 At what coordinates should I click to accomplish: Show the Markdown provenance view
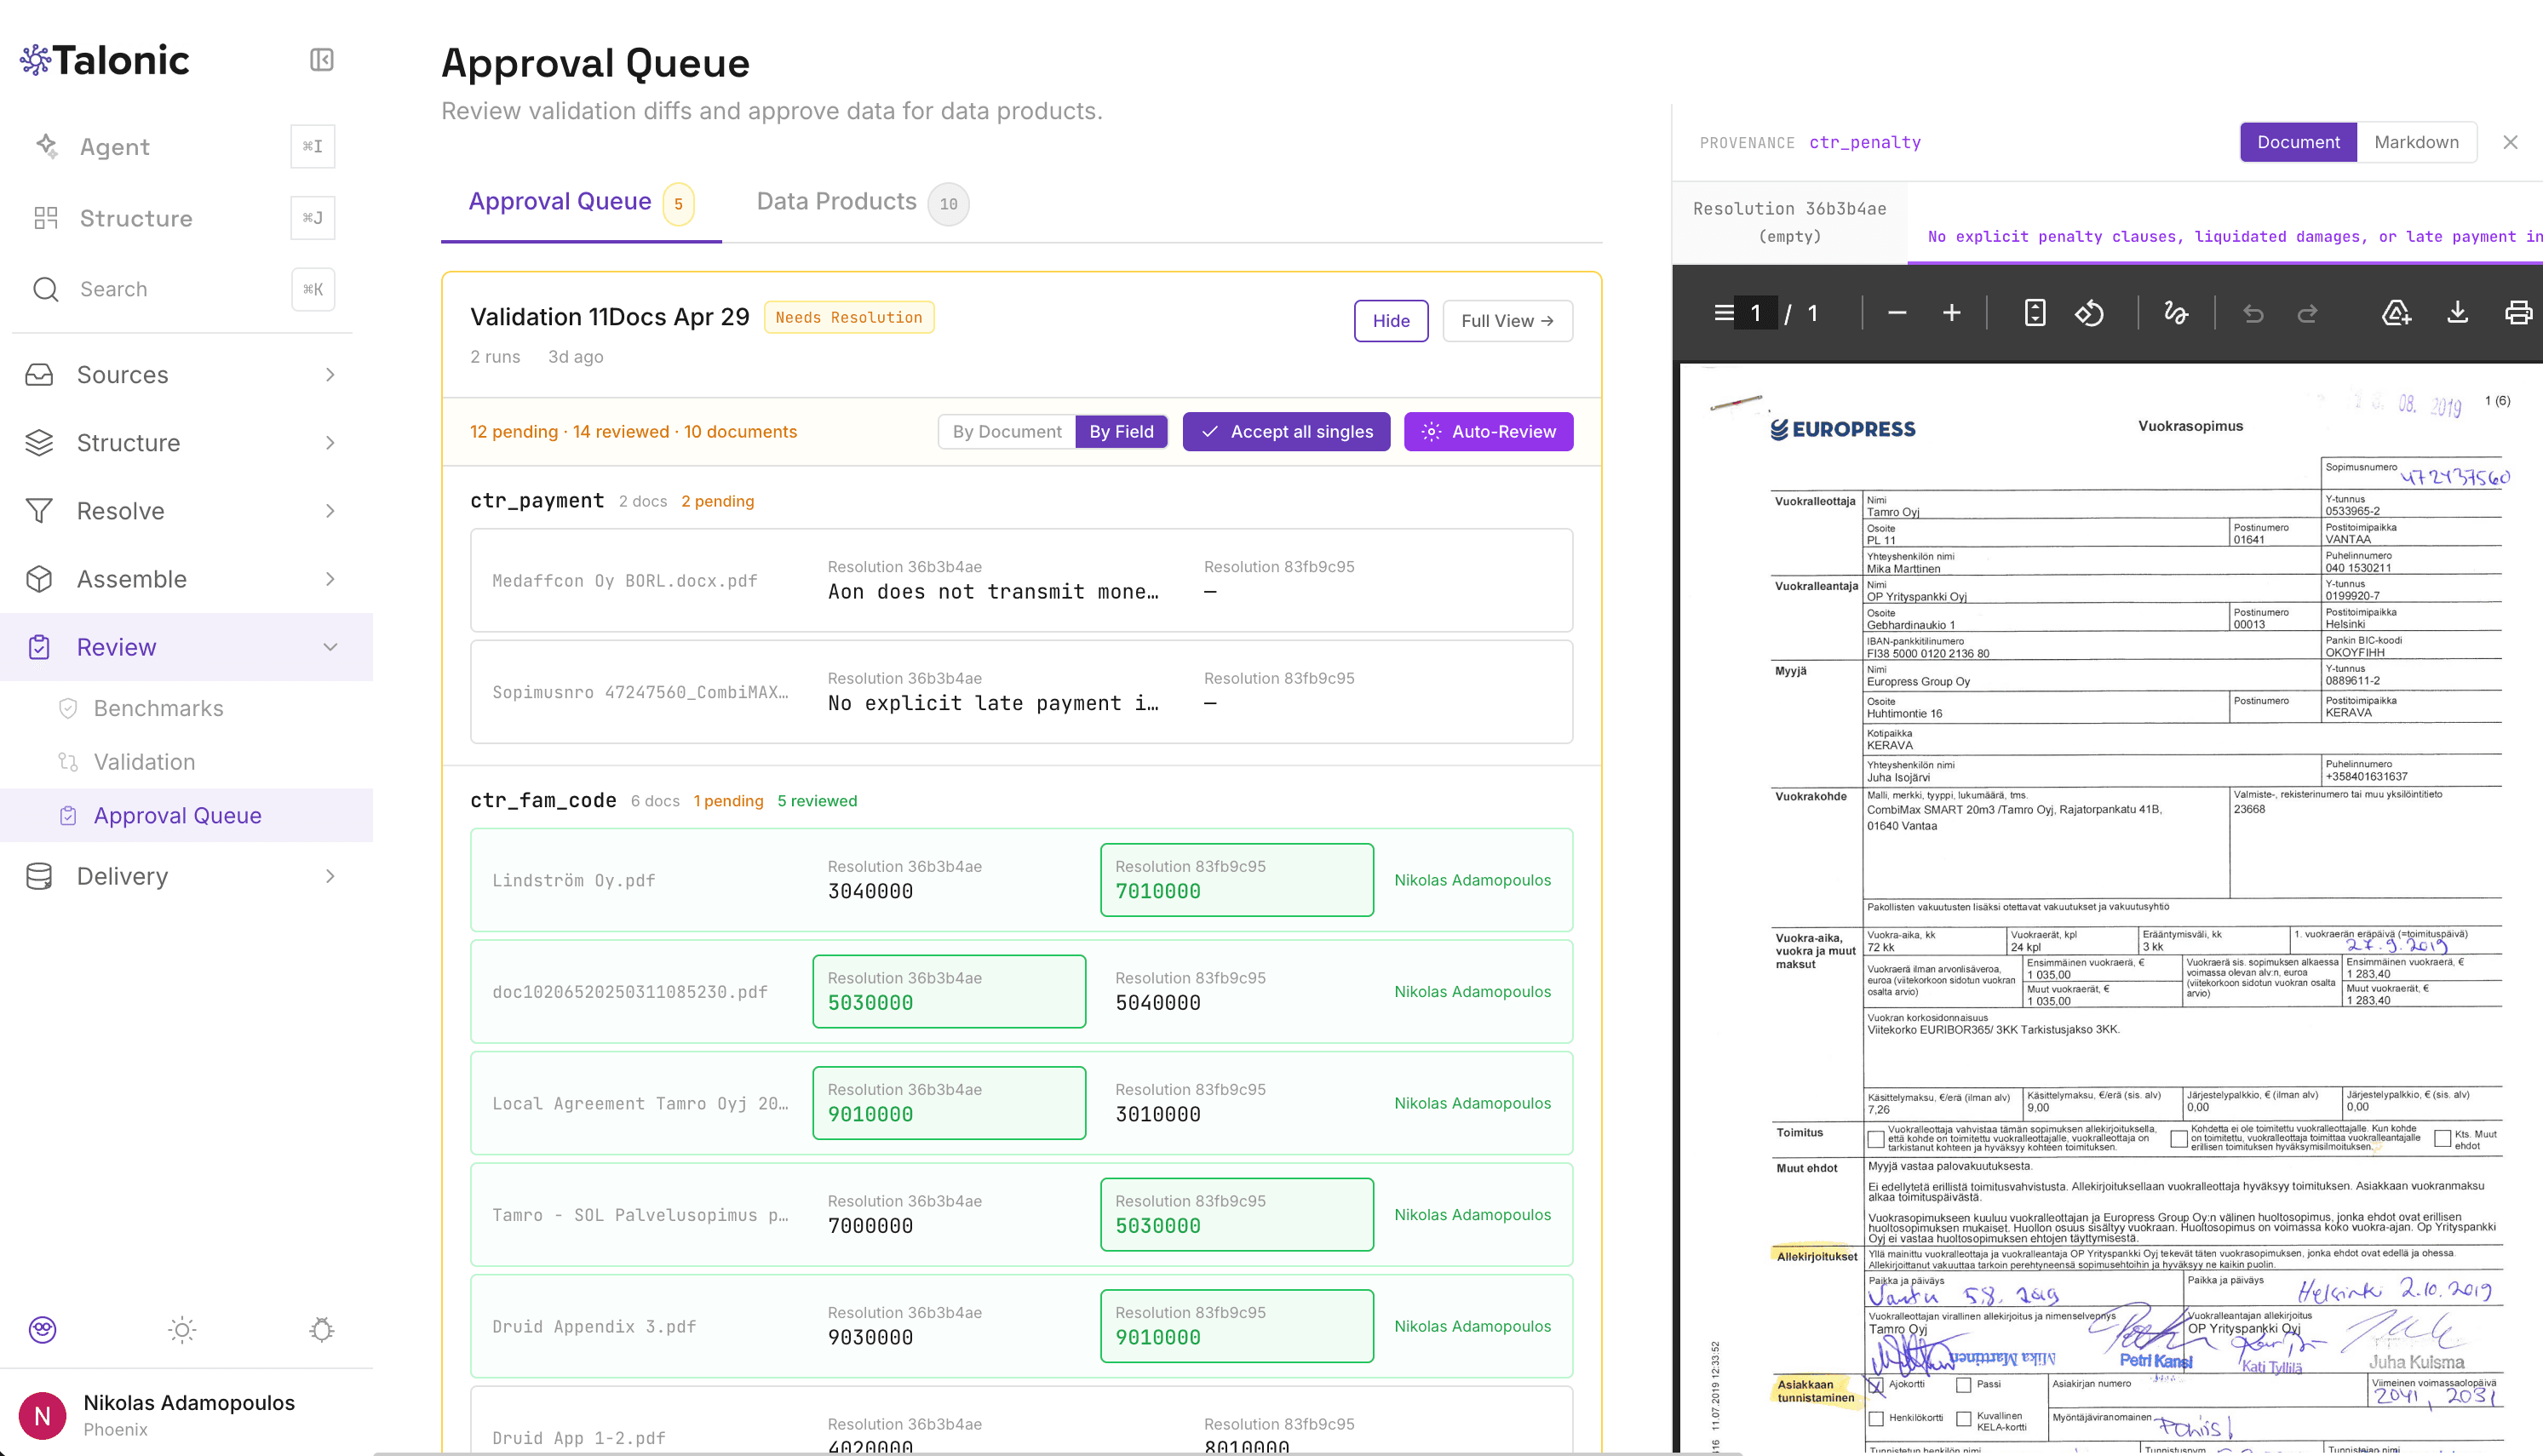pos(2416,142)
